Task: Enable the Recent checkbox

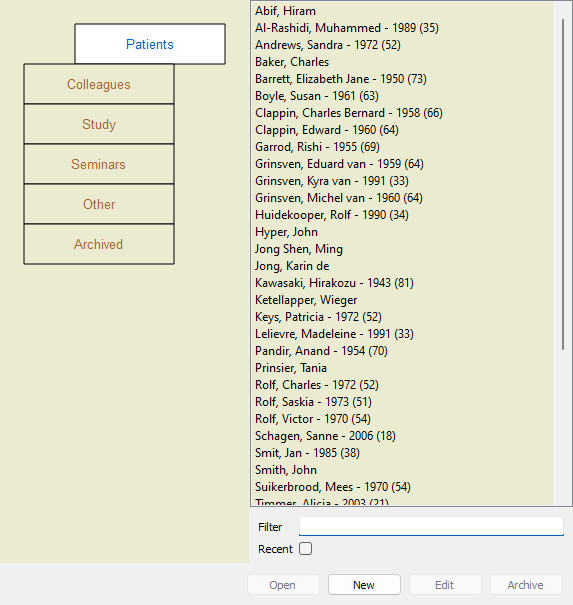Action: [x=305, y=549]
